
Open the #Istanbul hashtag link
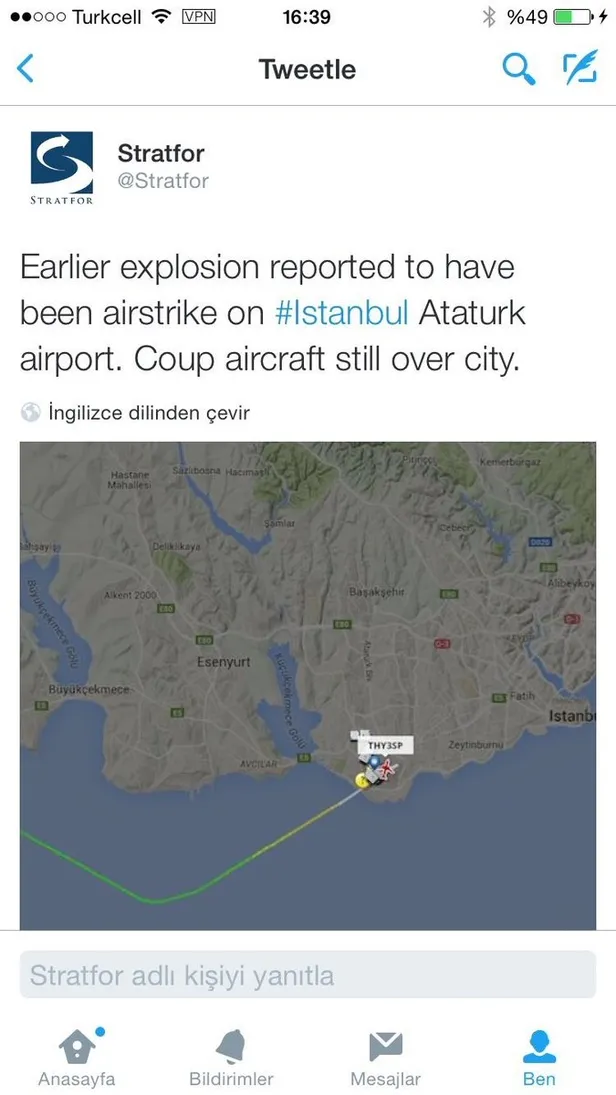coord(341,313)
